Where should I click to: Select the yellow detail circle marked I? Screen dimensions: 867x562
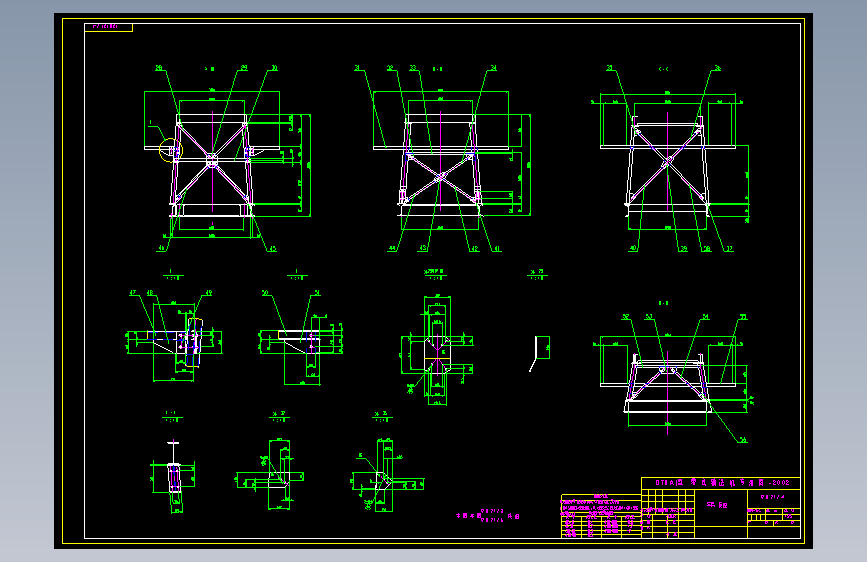[170, 150]
